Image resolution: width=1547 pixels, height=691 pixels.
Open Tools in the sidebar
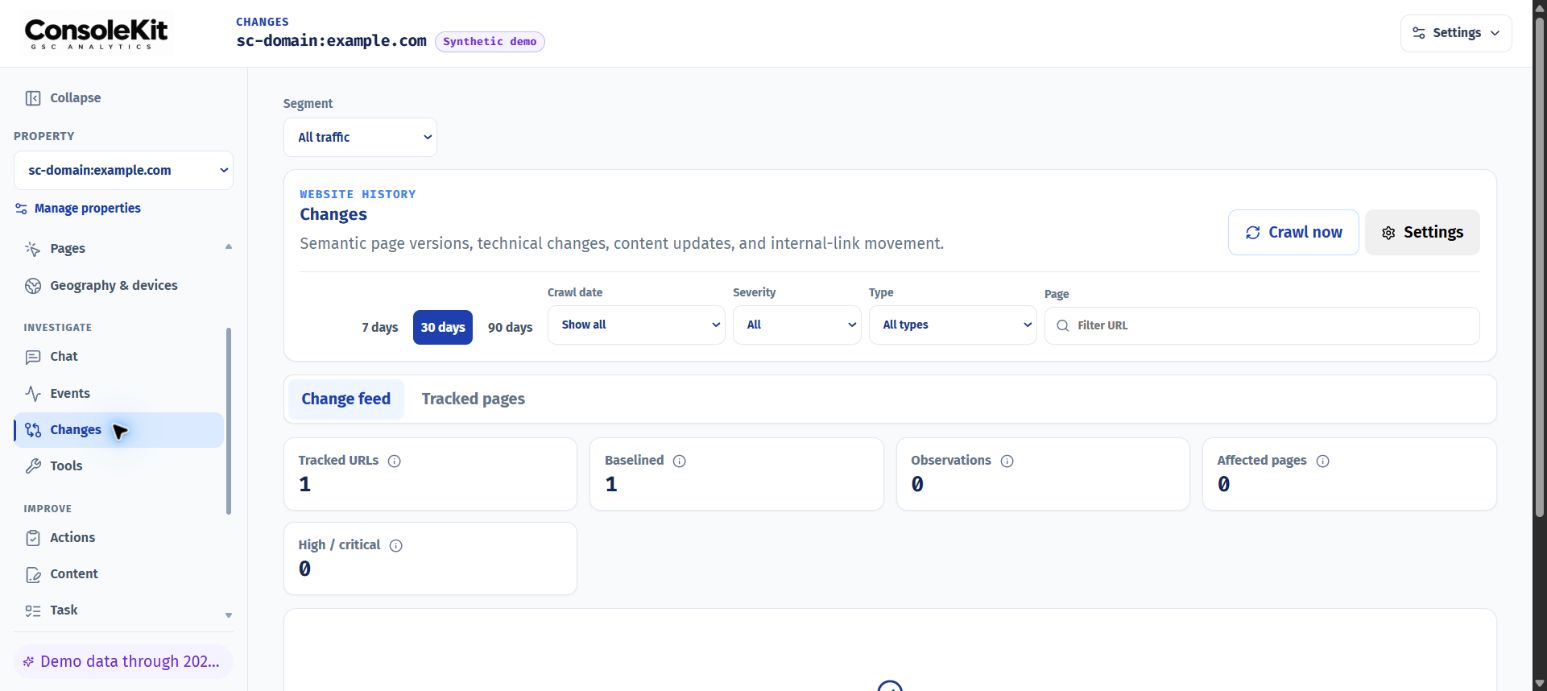point(119,466)
